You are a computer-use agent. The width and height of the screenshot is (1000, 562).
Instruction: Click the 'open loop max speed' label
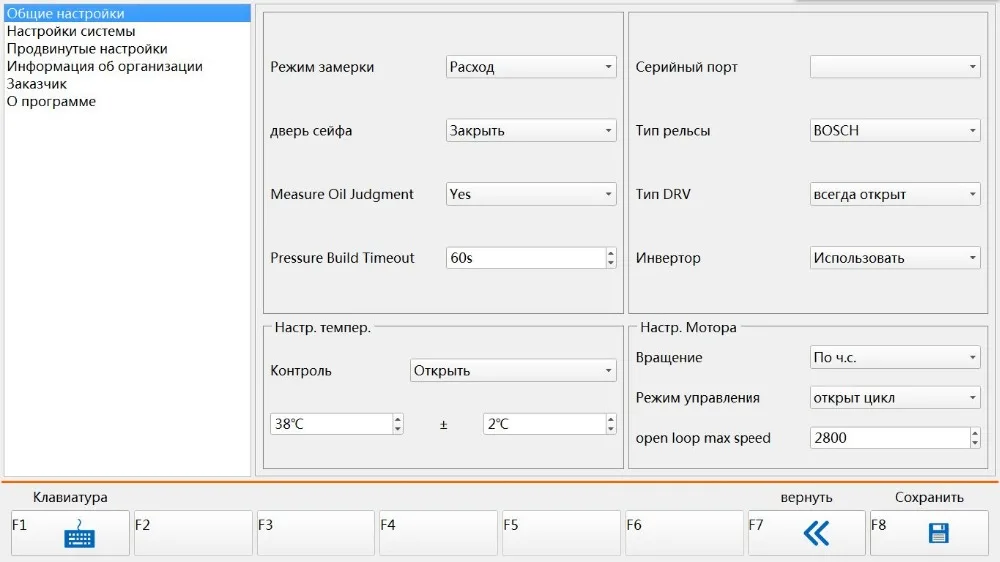[703, 438]
